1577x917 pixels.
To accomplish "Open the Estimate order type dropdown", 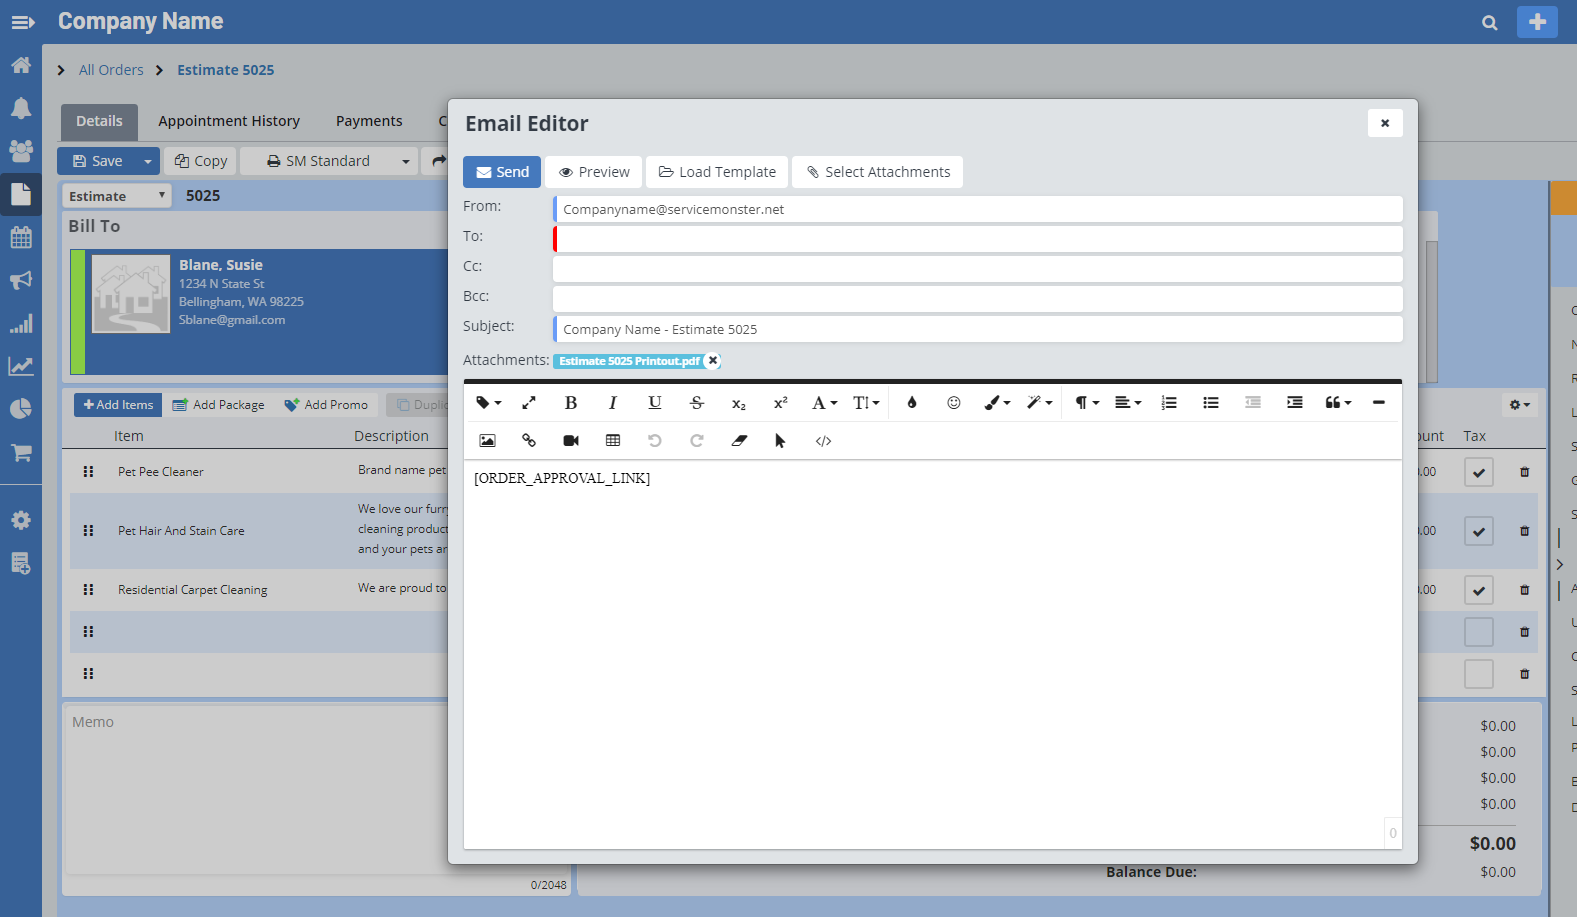I will click(x=116, y=196).
